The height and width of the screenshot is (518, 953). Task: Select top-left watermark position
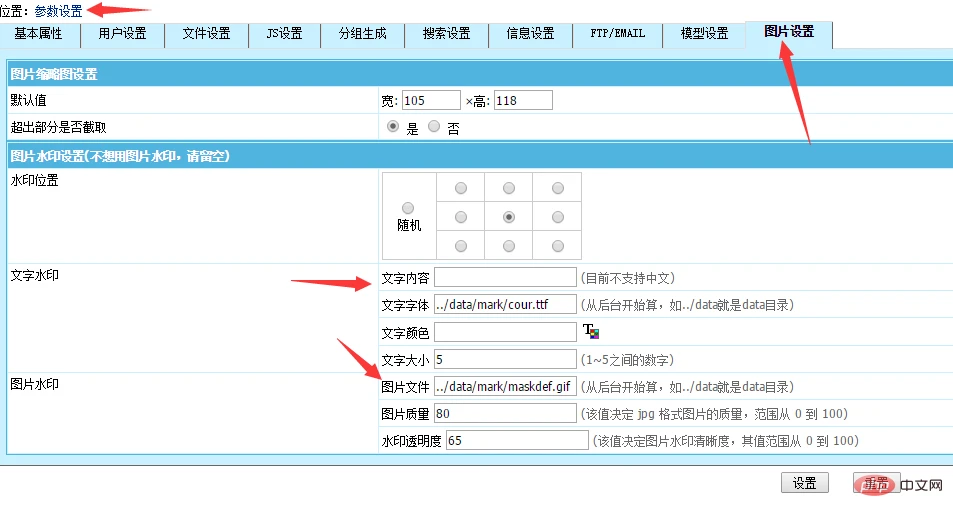pyautogui.click(x=461, y=188)
